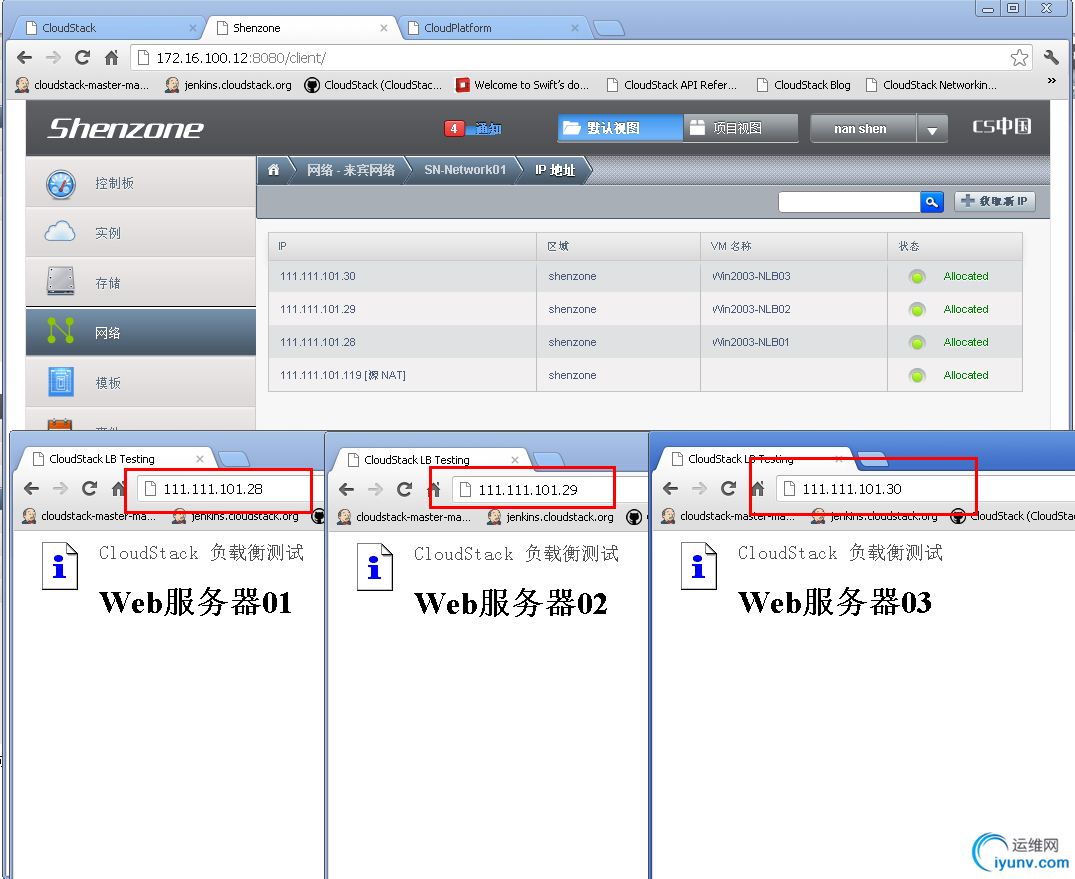This screenshot has width=1075, height=879.
Task: Select source NAT row 111.111.101.119
Action: tap(645, 375)
